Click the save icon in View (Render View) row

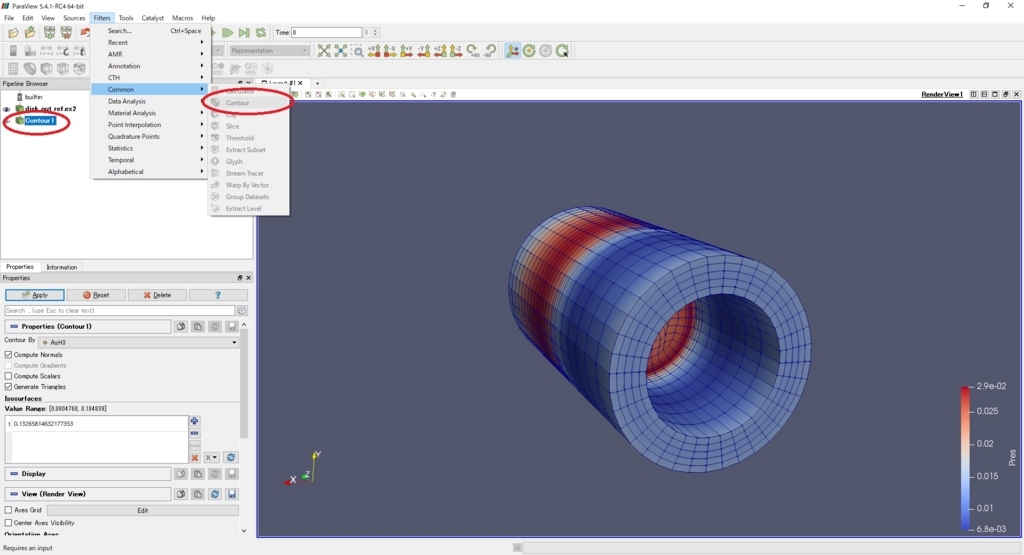232,494
